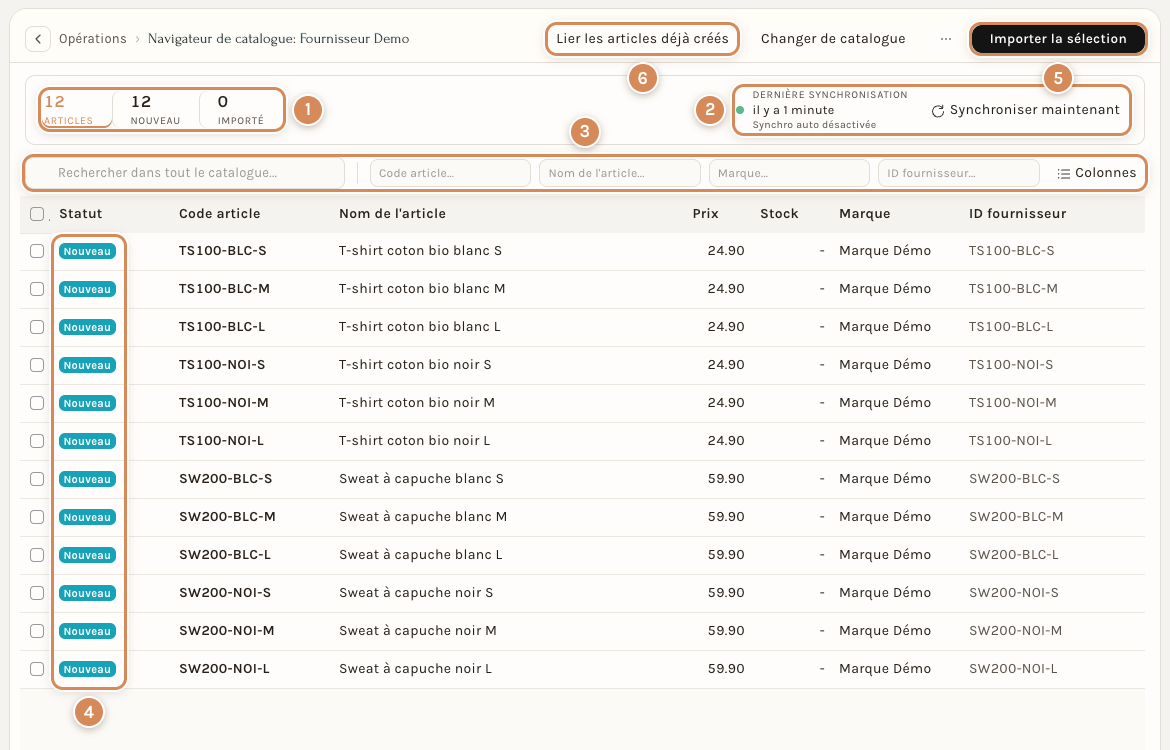The height and width of the screenshot is (750, 1170).
Task: Click the Nom de l'article filter field
Action: 619,173
